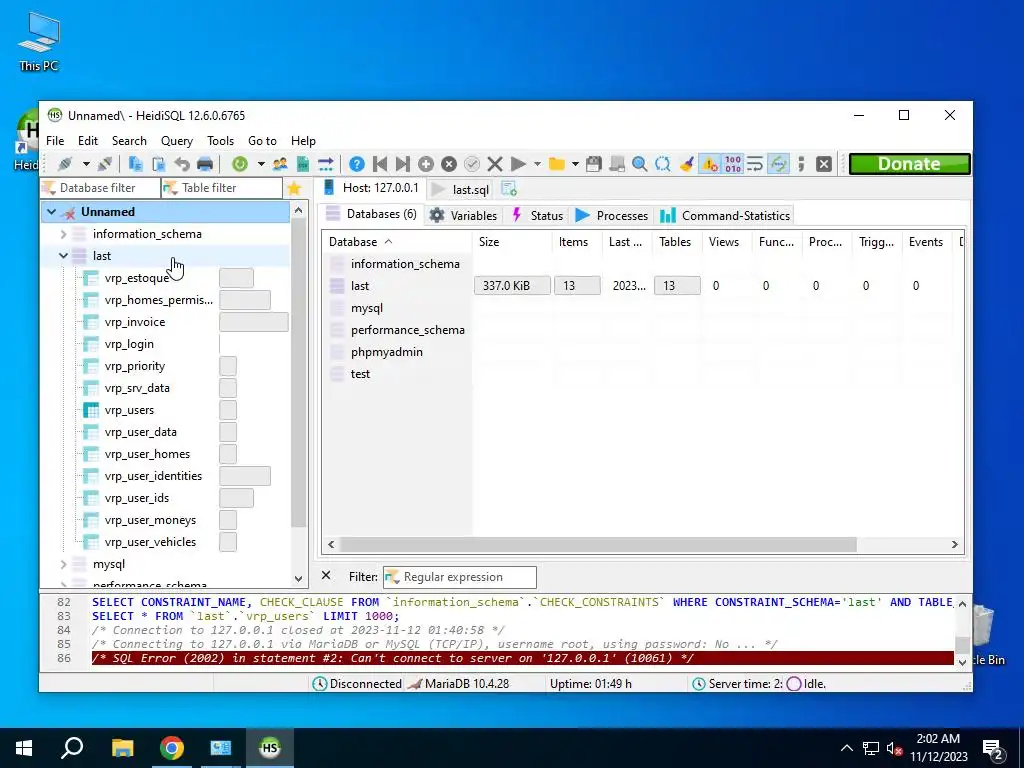
Task: Click the new query tab icon
Action: coord(509,189)
